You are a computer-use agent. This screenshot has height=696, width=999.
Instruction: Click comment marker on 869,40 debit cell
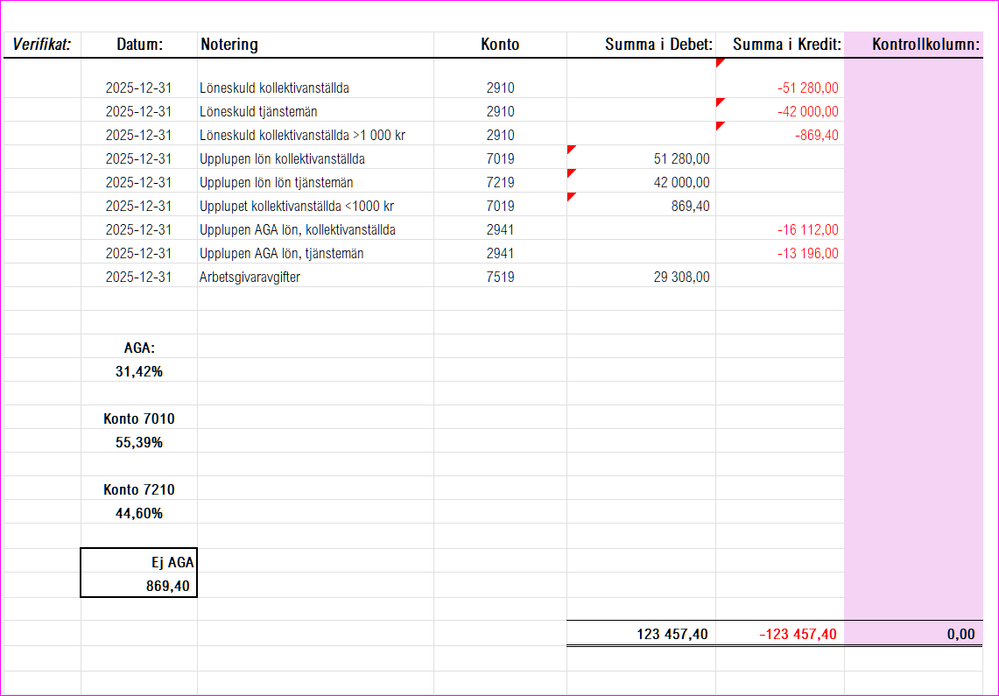pos(571,196)
